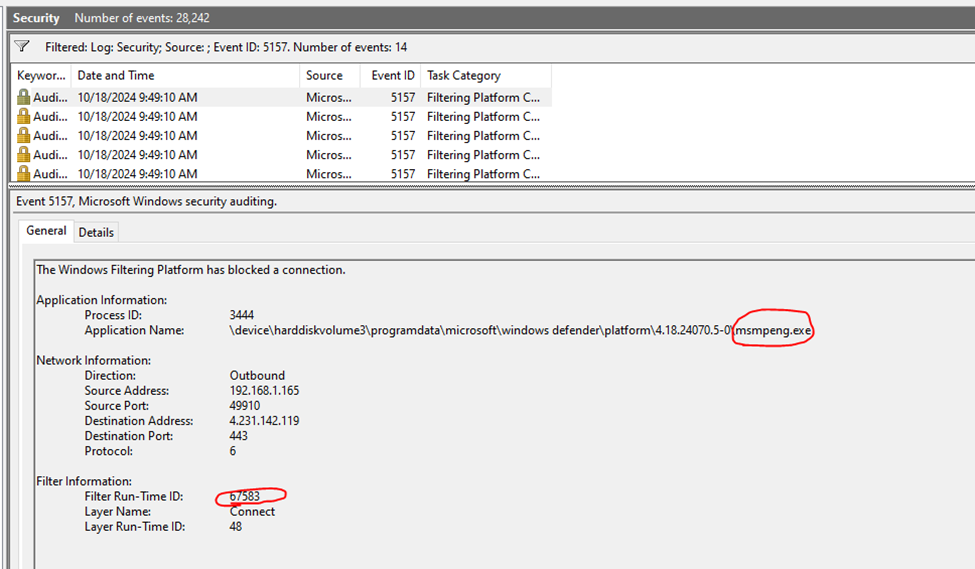Click the 'Filtered: Log: Security' filter description

(226, 47)
